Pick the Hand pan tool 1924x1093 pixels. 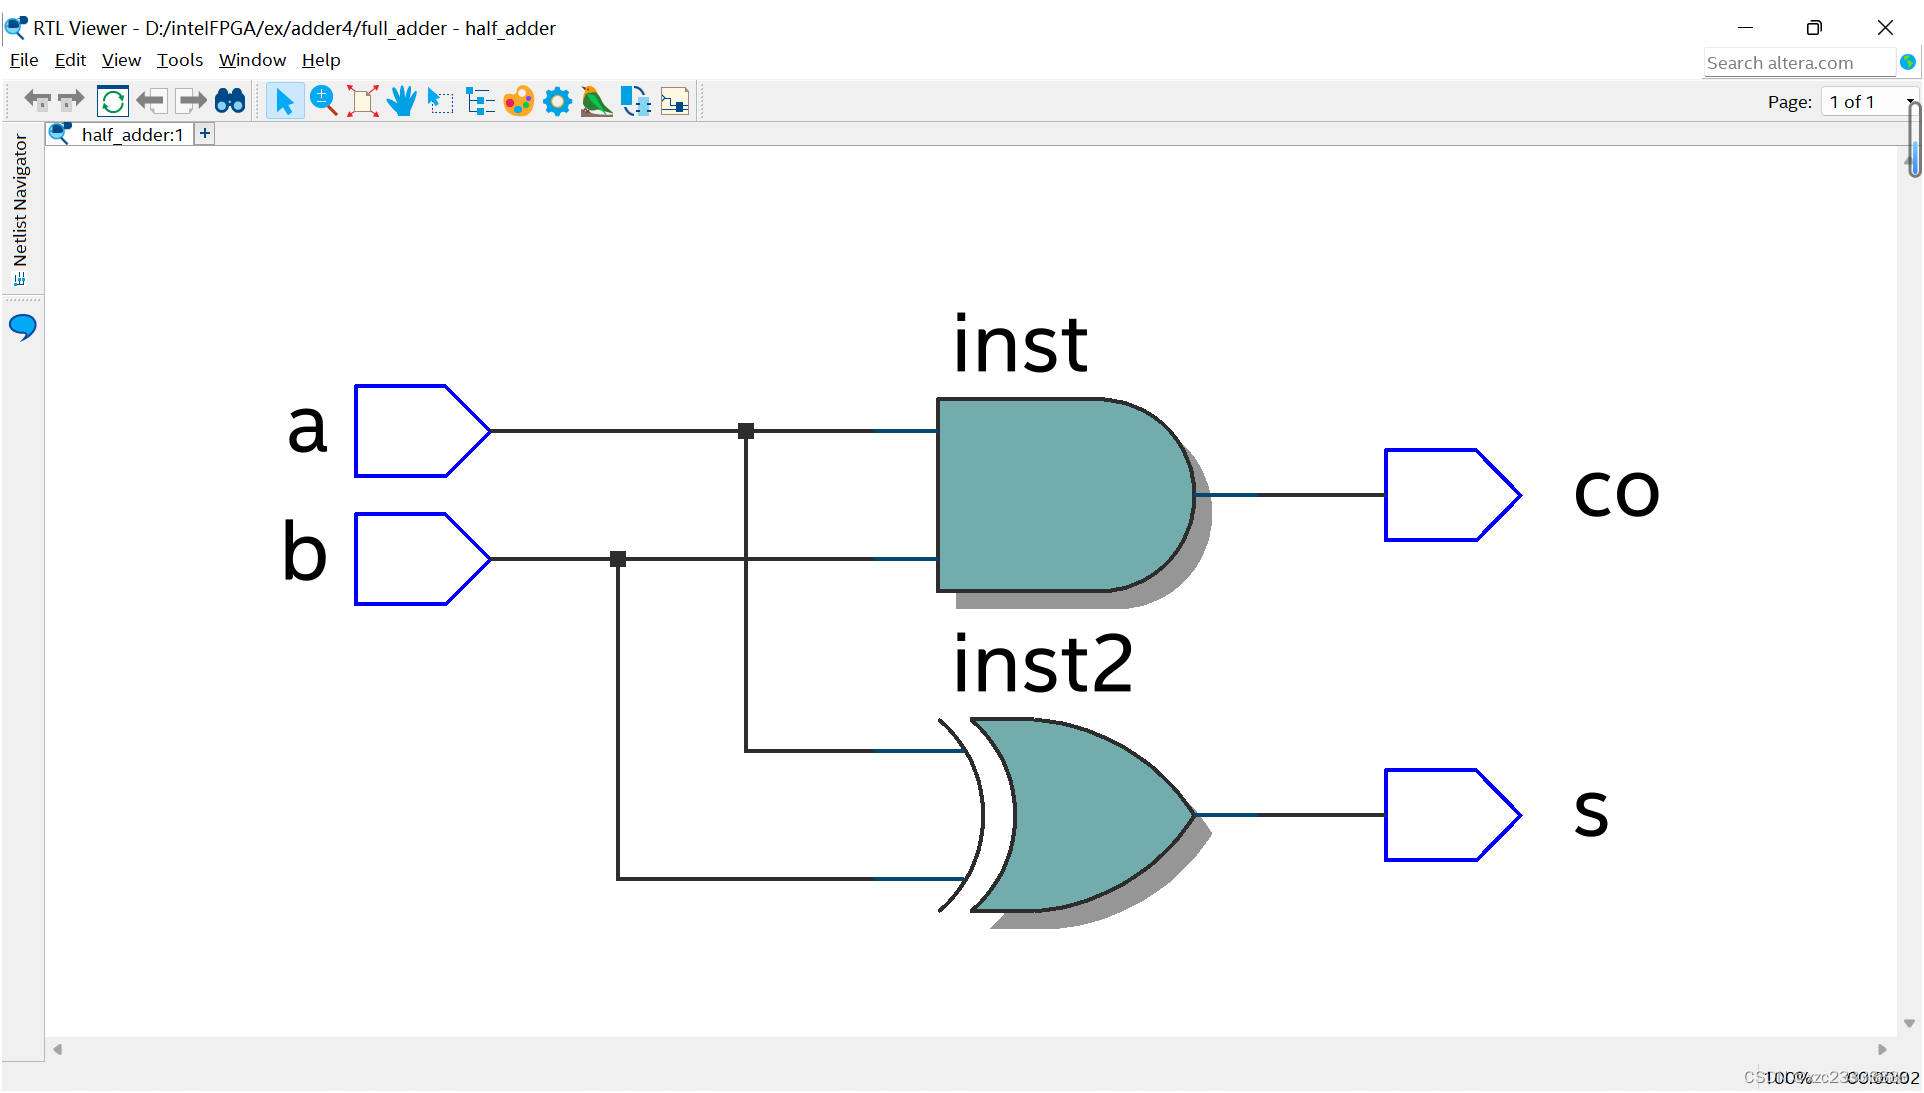pyautogui.click(x=402, y=101)
